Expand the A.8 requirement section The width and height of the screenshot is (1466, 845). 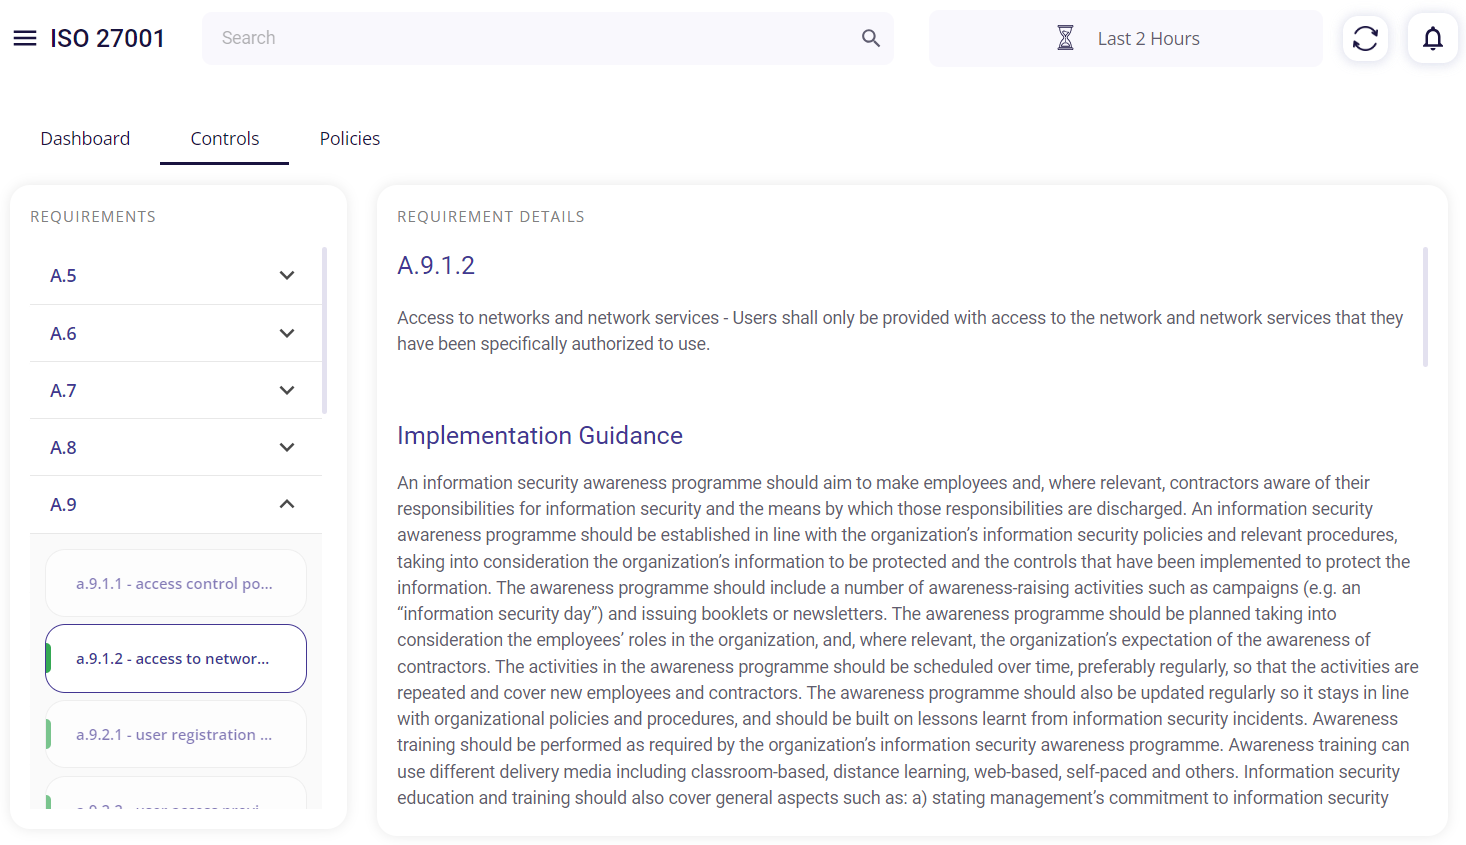[176, 447]
